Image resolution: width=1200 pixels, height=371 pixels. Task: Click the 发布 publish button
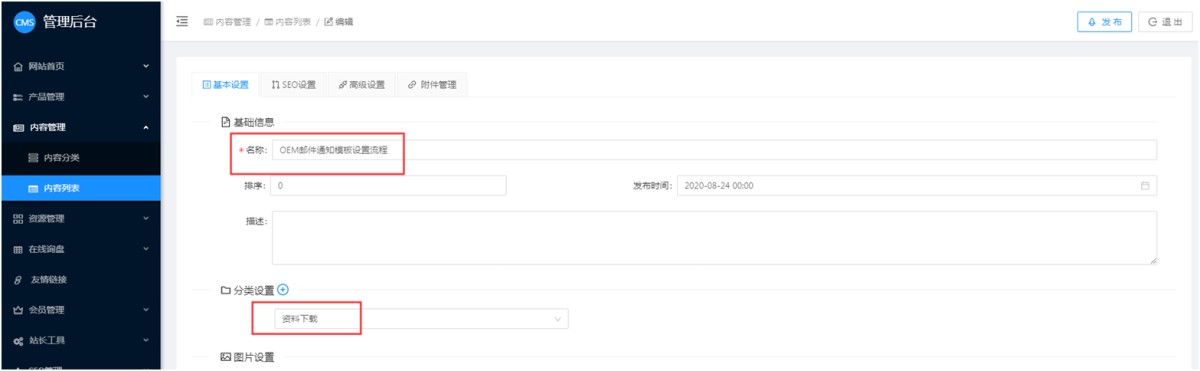point(1105,22)
